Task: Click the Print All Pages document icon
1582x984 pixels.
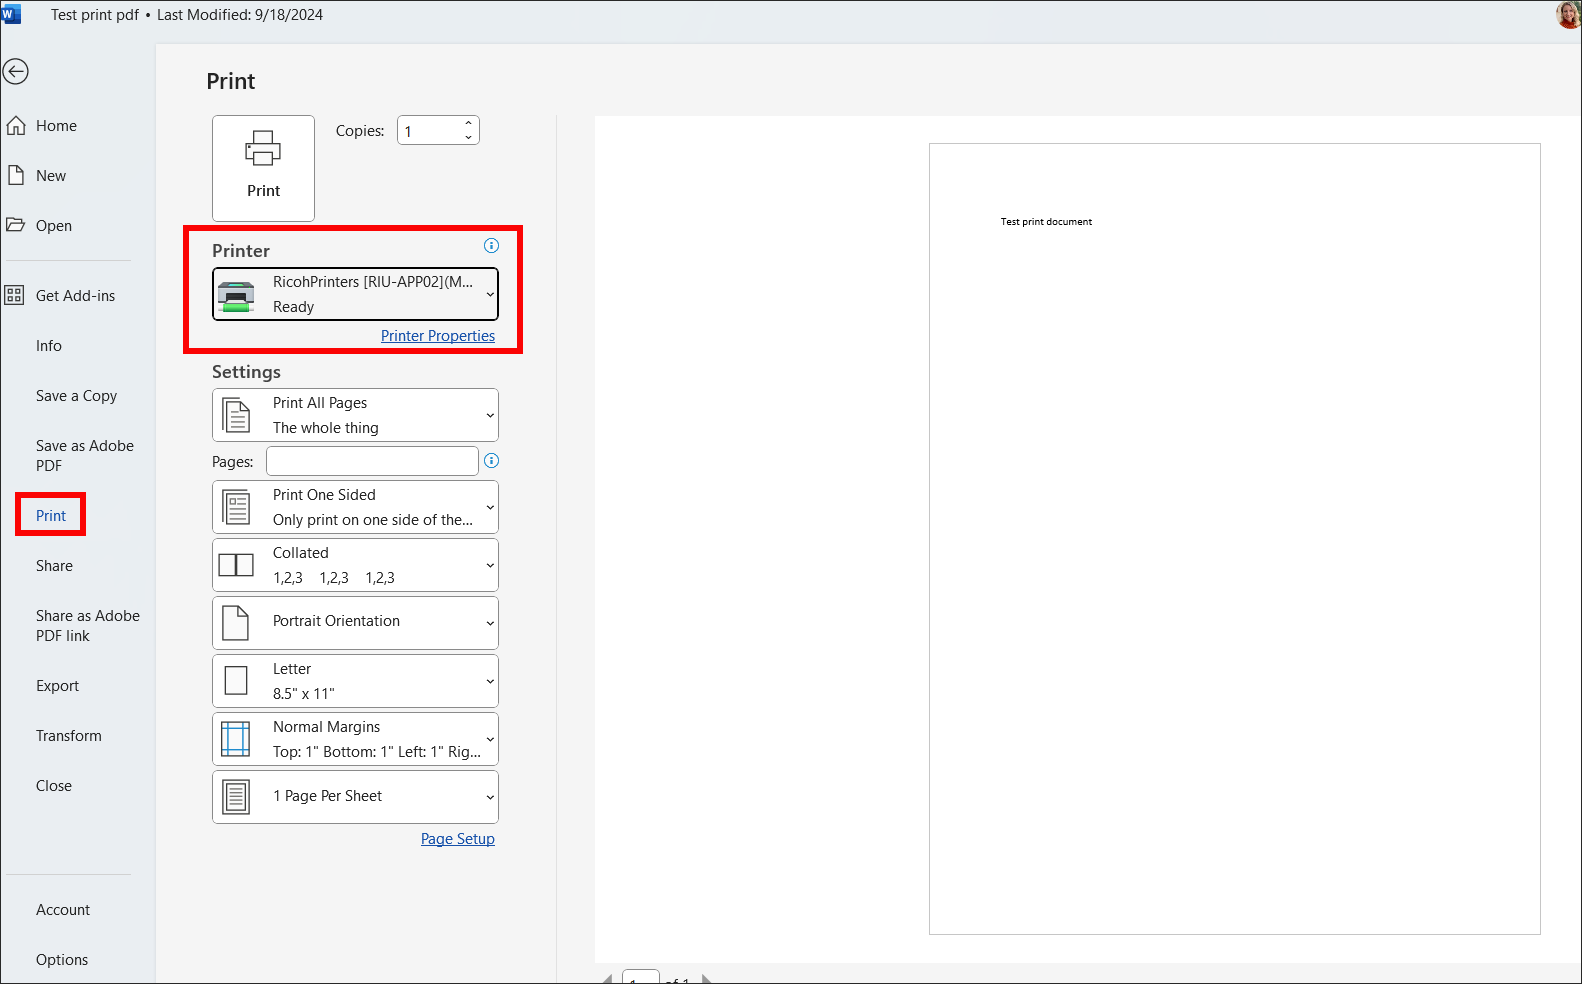Action: [x=236, y=415]
